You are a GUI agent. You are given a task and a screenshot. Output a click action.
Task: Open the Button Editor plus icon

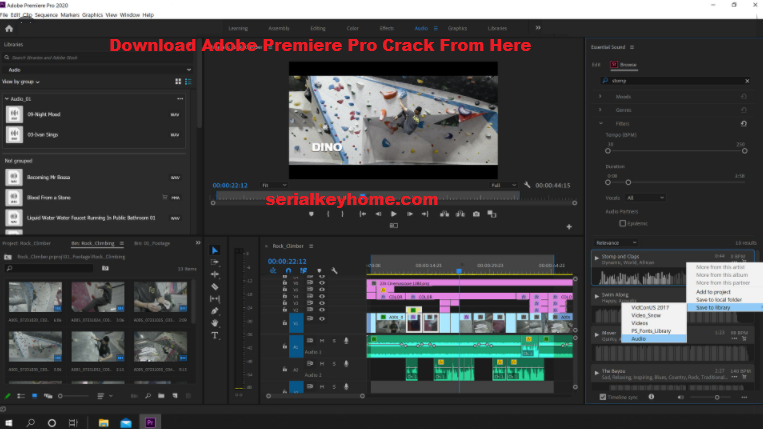pyautogui.click(x=569, y=227)
